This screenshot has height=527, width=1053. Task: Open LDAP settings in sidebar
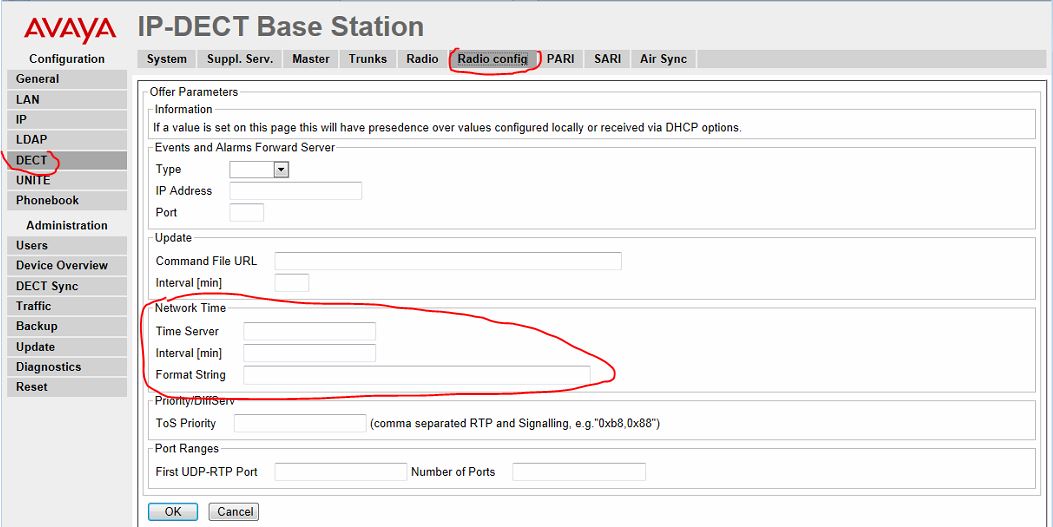click(x=66, y=140)
